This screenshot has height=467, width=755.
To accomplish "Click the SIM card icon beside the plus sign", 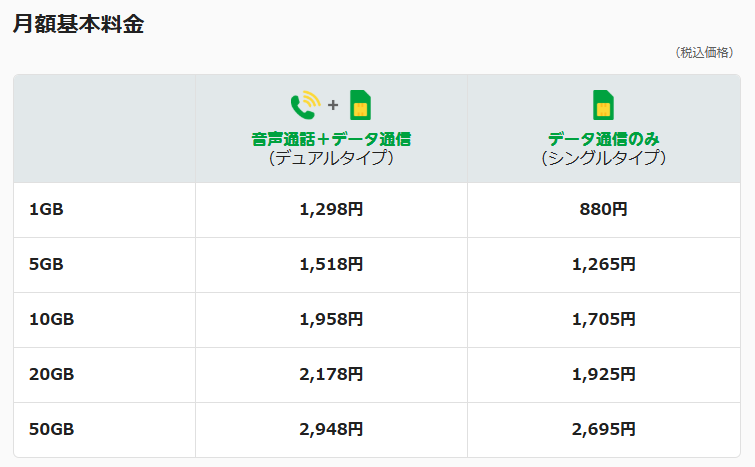I will click(x=359, y=105).
